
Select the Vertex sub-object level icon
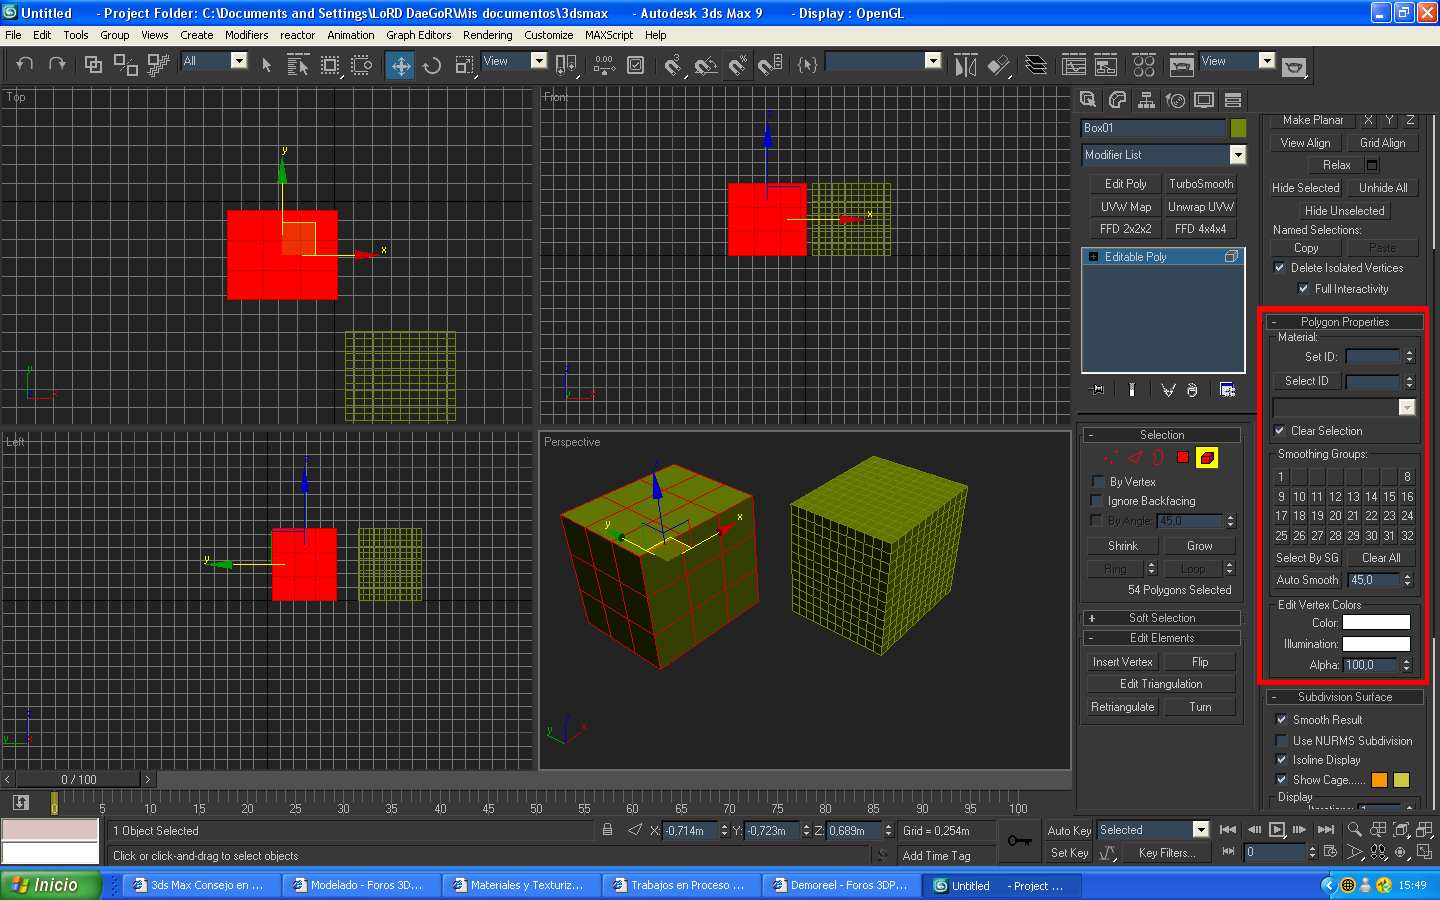1110,457
